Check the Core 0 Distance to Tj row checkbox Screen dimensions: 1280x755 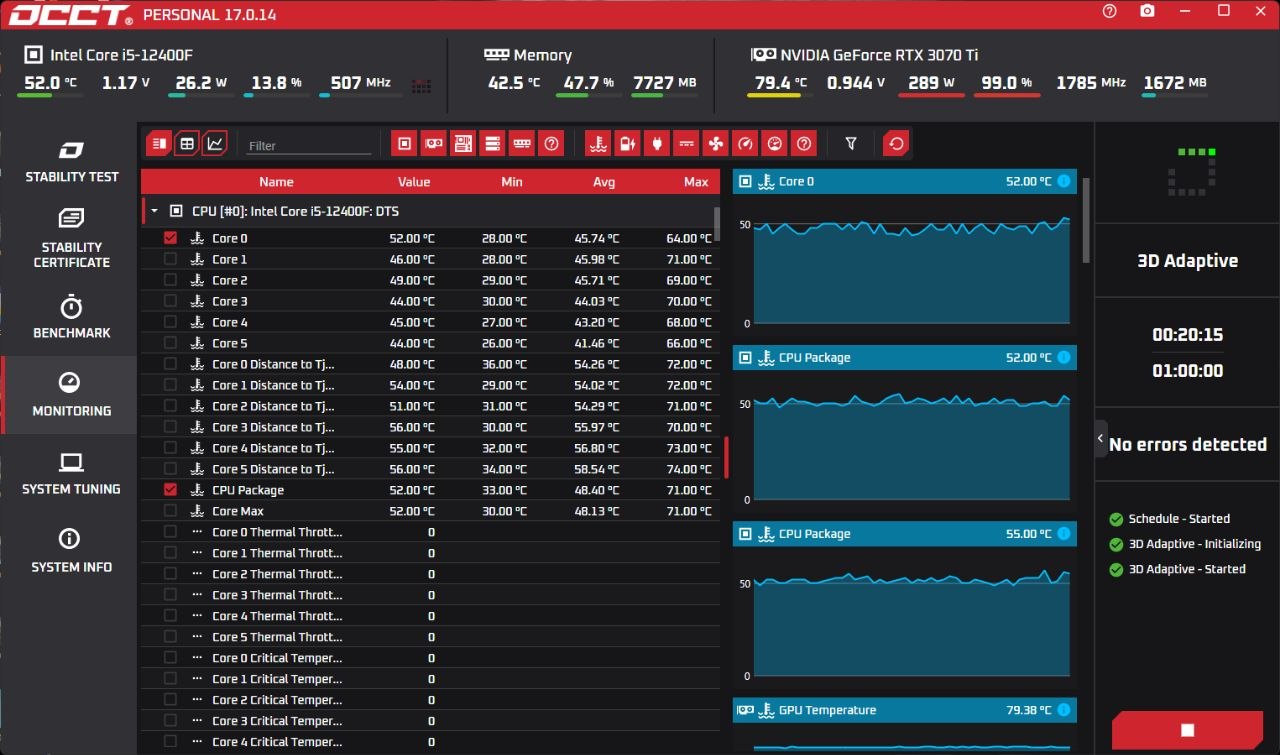170,364
